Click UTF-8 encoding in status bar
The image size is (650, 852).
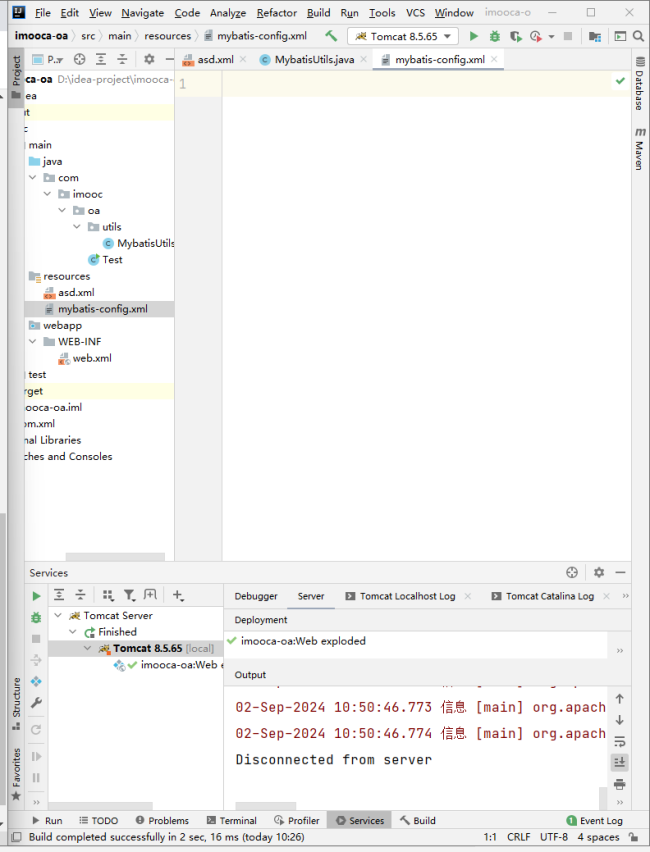click(x=554, y=837)
